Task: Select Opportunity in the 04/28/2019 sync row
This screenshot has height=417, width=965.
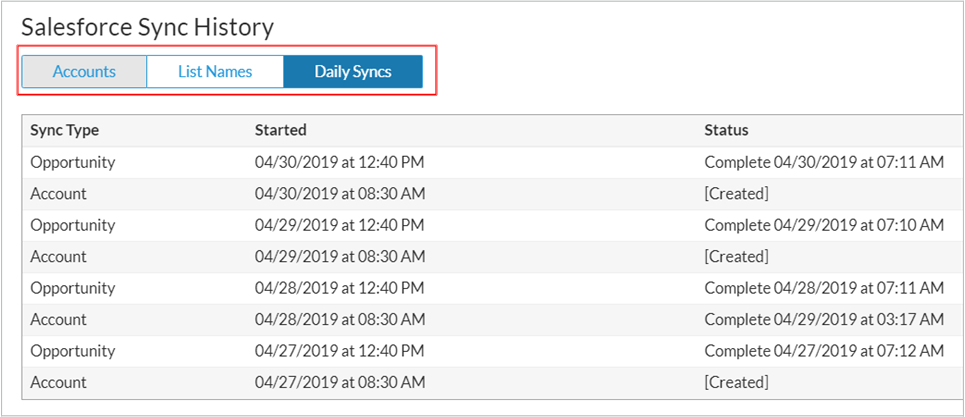Action: [73, 288]
